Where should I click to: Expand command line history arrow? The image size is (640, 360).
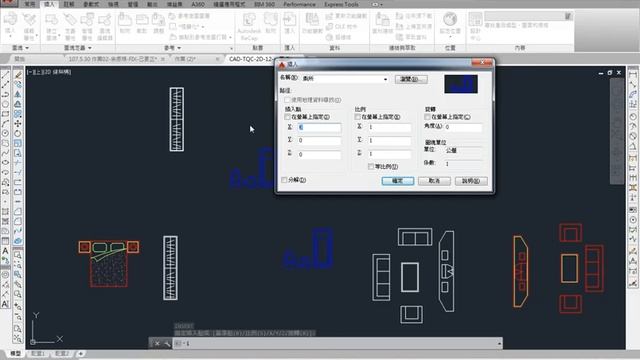[x=499, y=344]
